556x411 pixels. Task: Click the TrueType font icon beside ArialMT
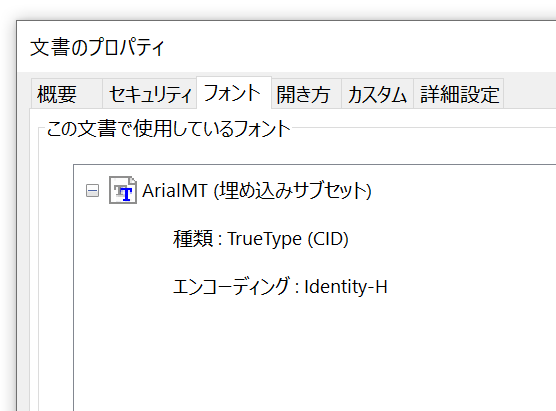[123, 190]
